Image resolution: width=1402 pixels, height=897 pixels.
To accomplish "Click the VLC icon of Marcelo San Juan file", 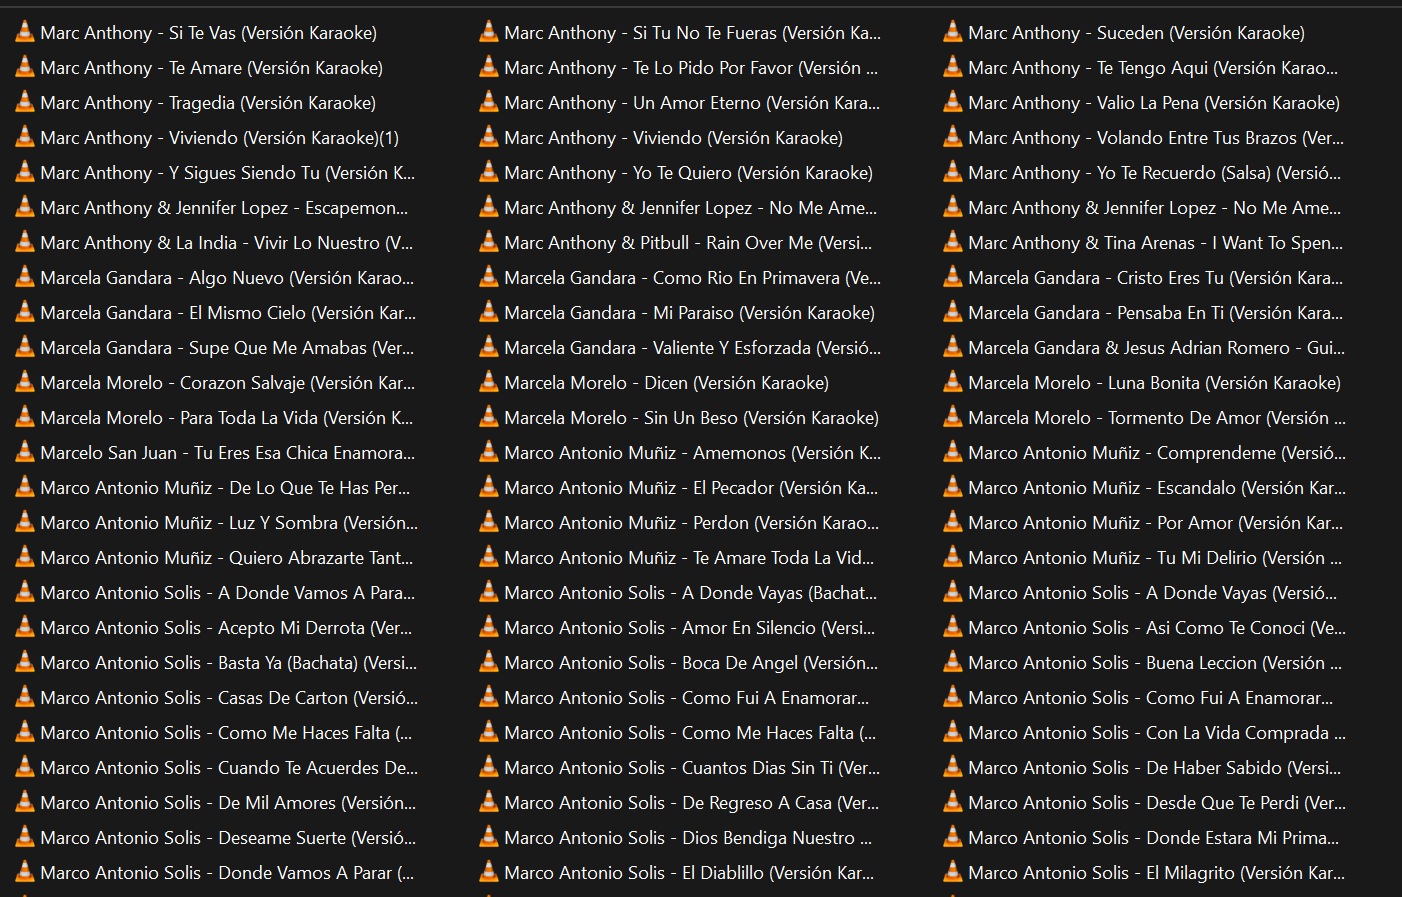I will [x=25, y=452].
